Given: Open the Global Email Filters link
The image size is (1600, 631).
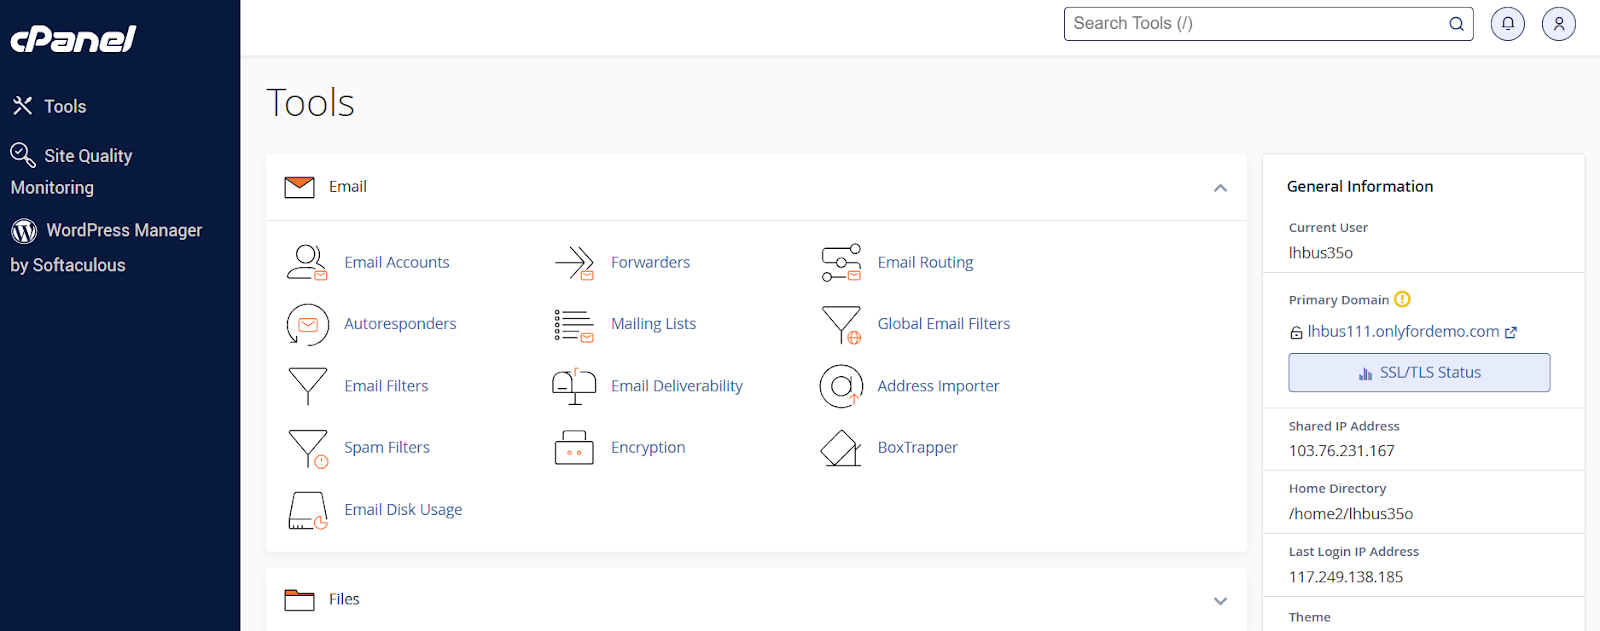Looking at the screenshot, I should [x=944, y=324].
